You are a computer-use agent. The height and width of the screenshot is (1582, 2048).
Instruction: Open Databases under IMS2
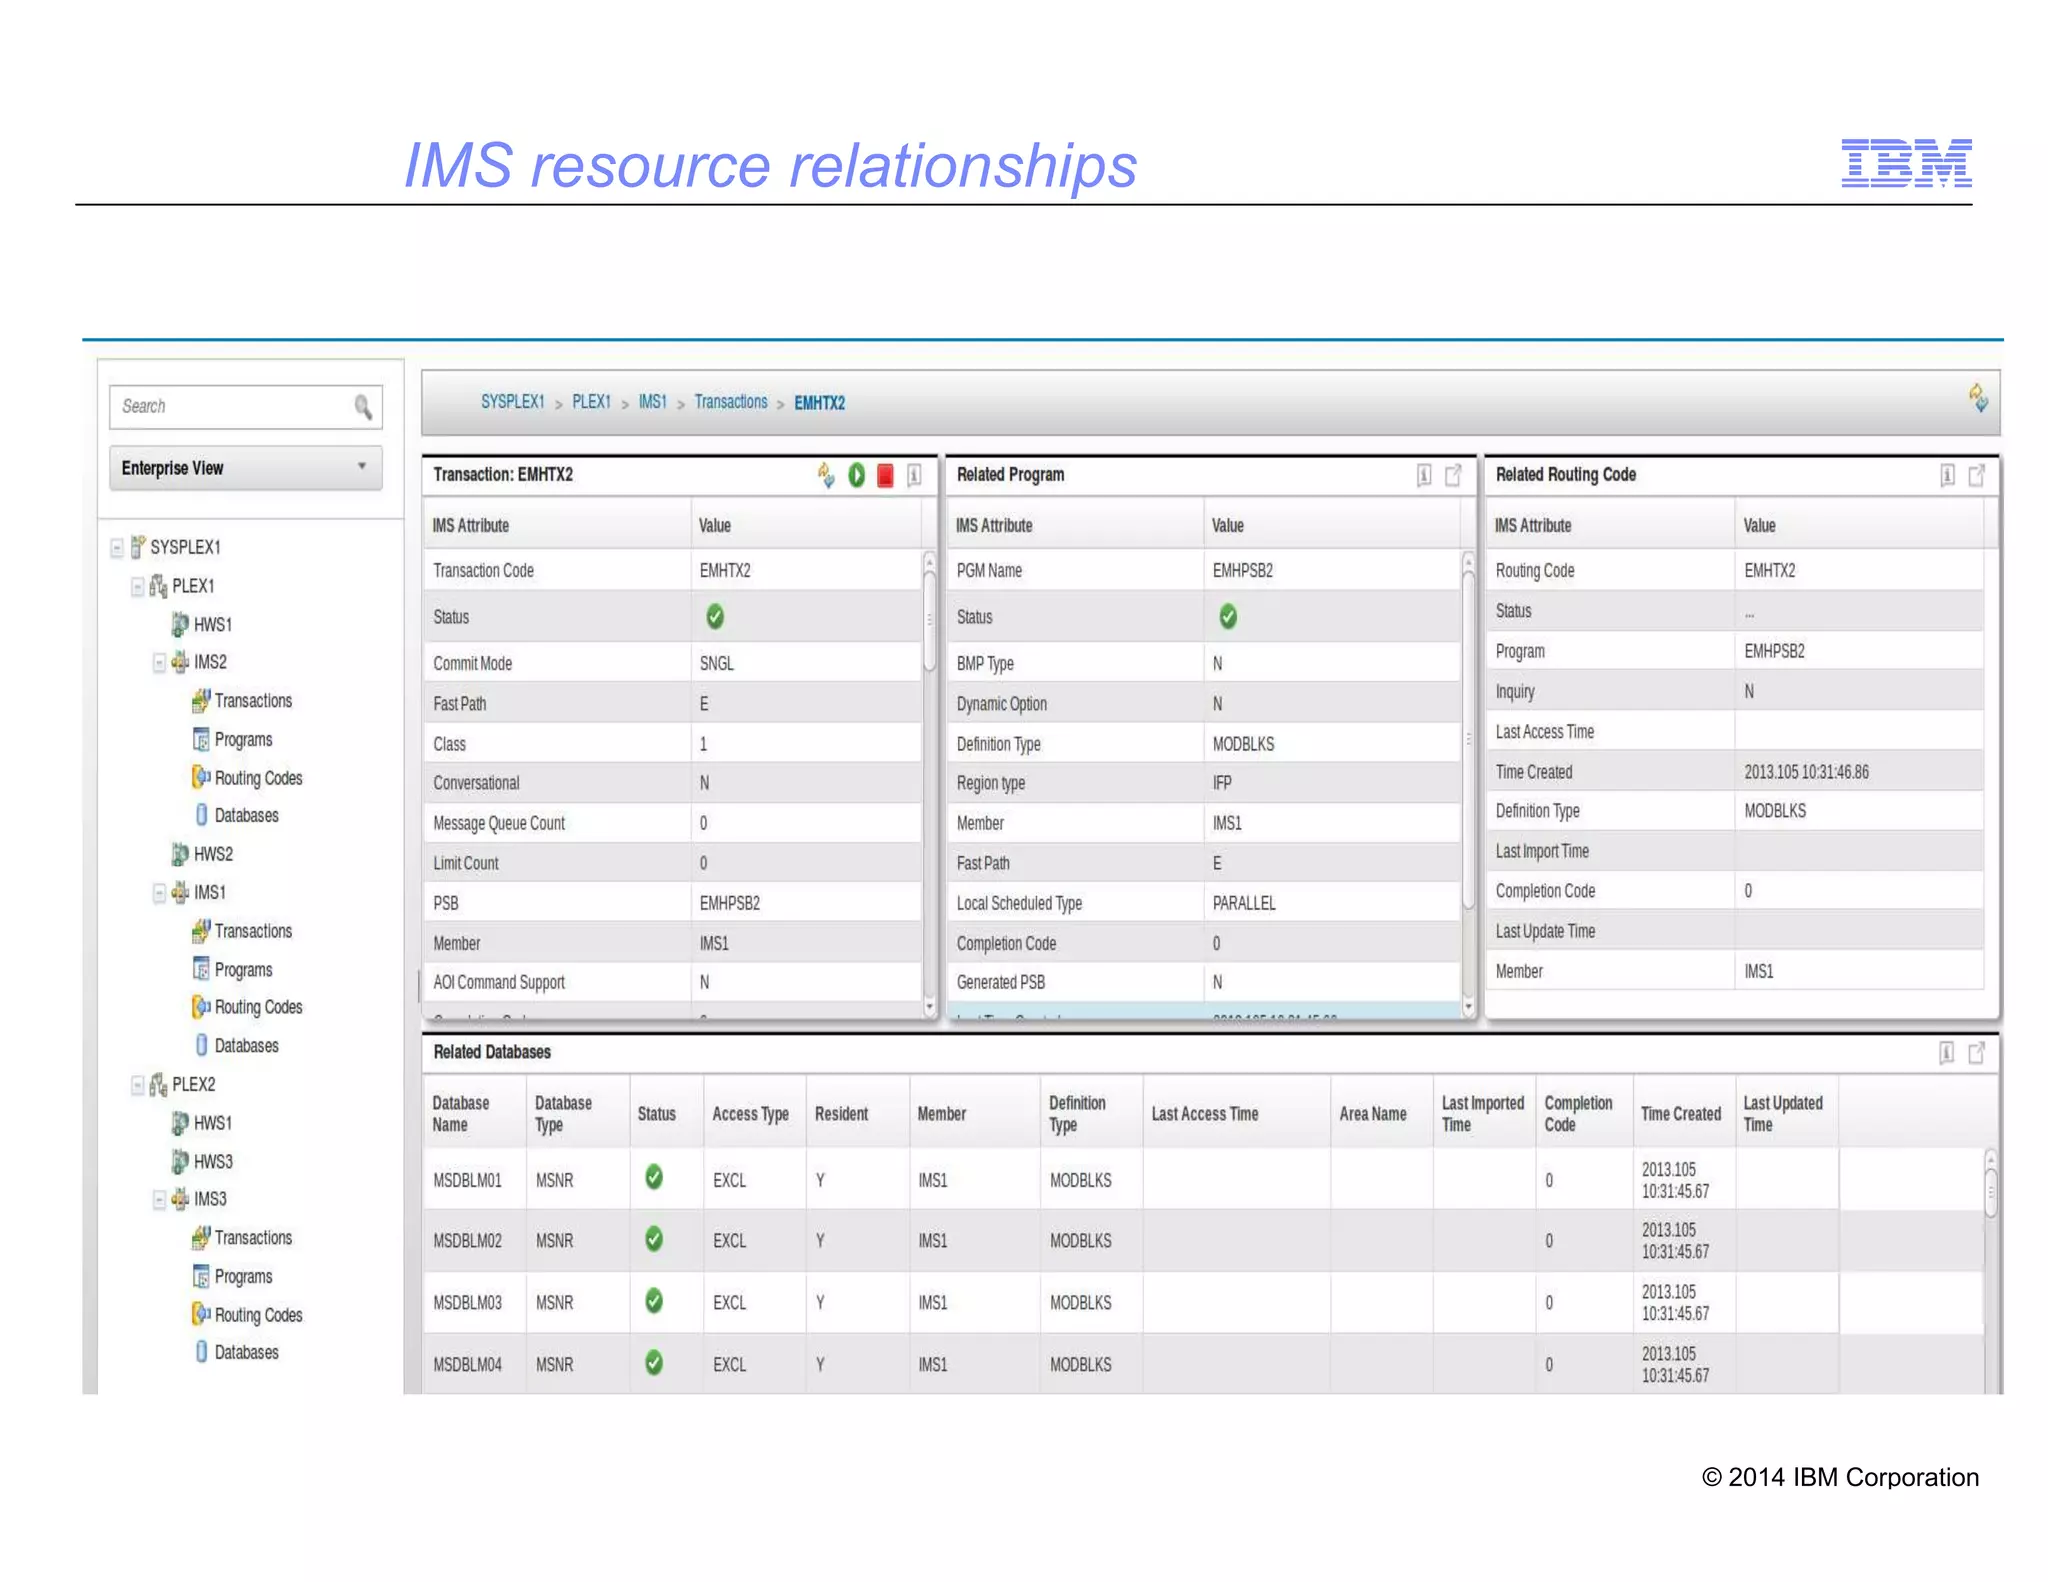(x=236, y=816)
